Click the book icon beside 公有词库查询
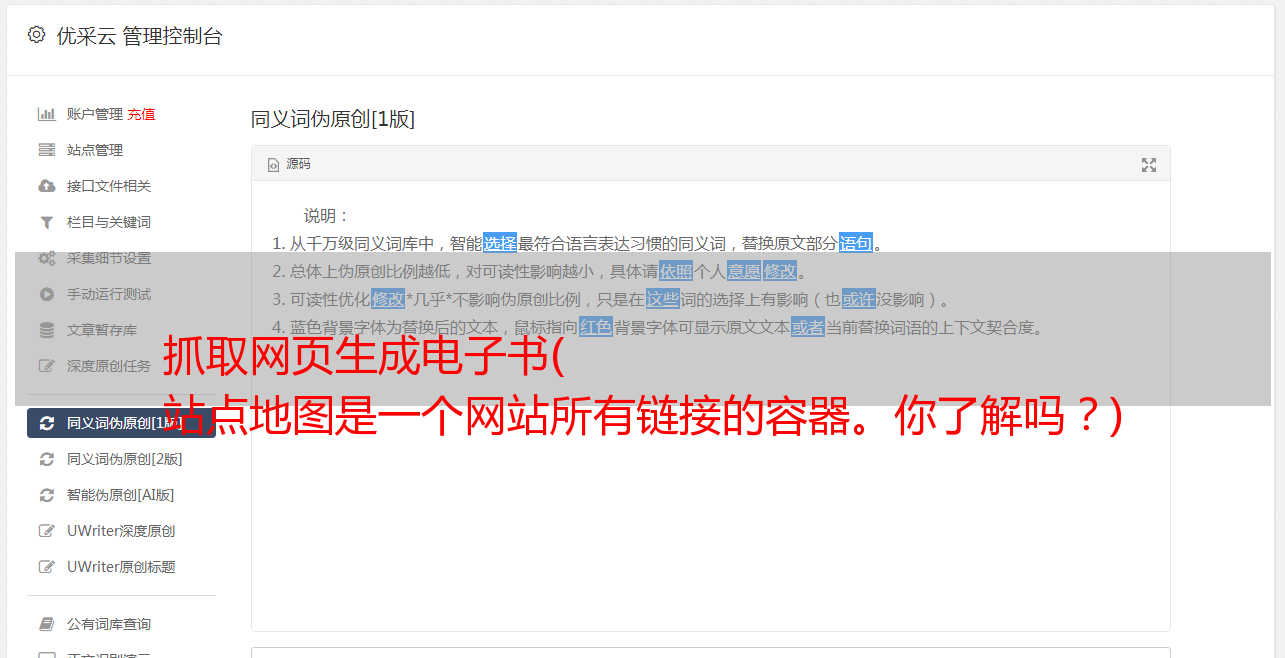 pyautogui.click(x=46, y=624)
